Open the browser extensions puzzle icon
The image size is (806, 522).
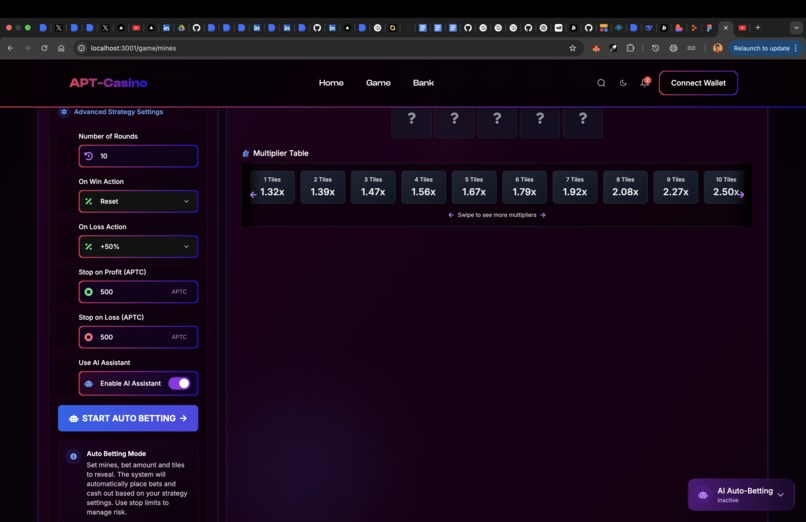click(x=630, y=48)
